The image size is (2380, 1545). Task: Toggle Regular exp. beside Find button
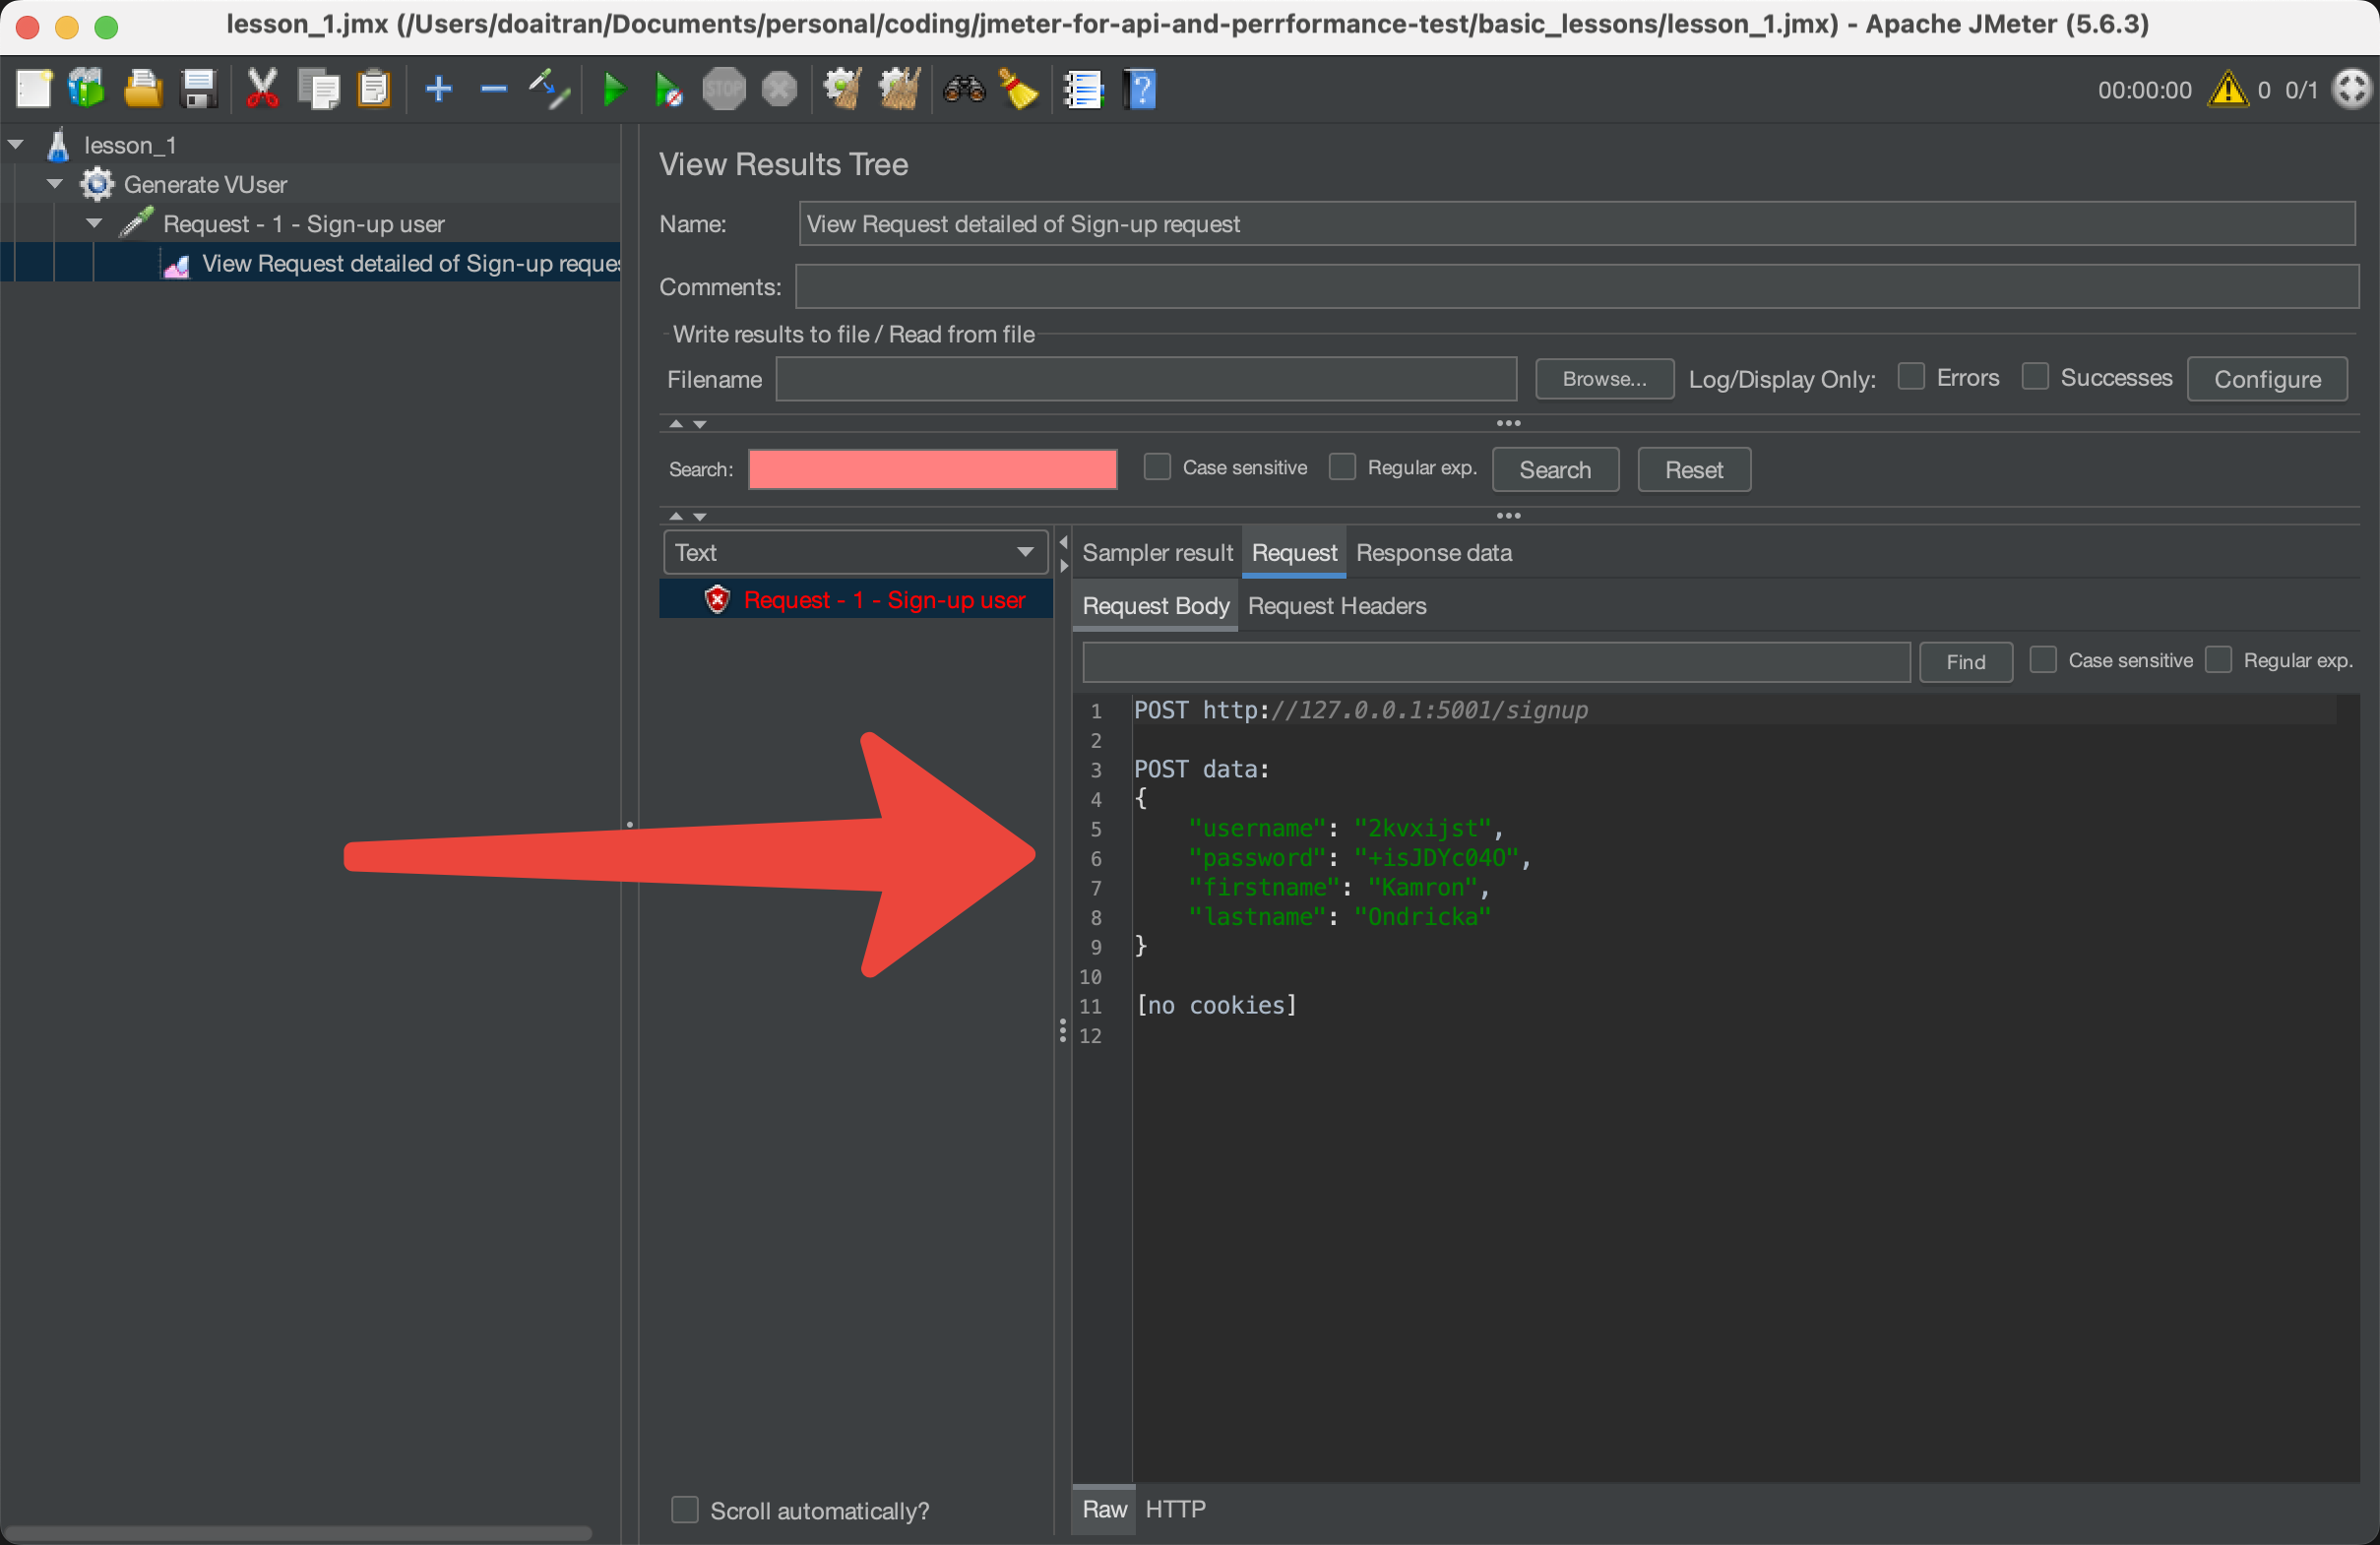pos(2218,660)
